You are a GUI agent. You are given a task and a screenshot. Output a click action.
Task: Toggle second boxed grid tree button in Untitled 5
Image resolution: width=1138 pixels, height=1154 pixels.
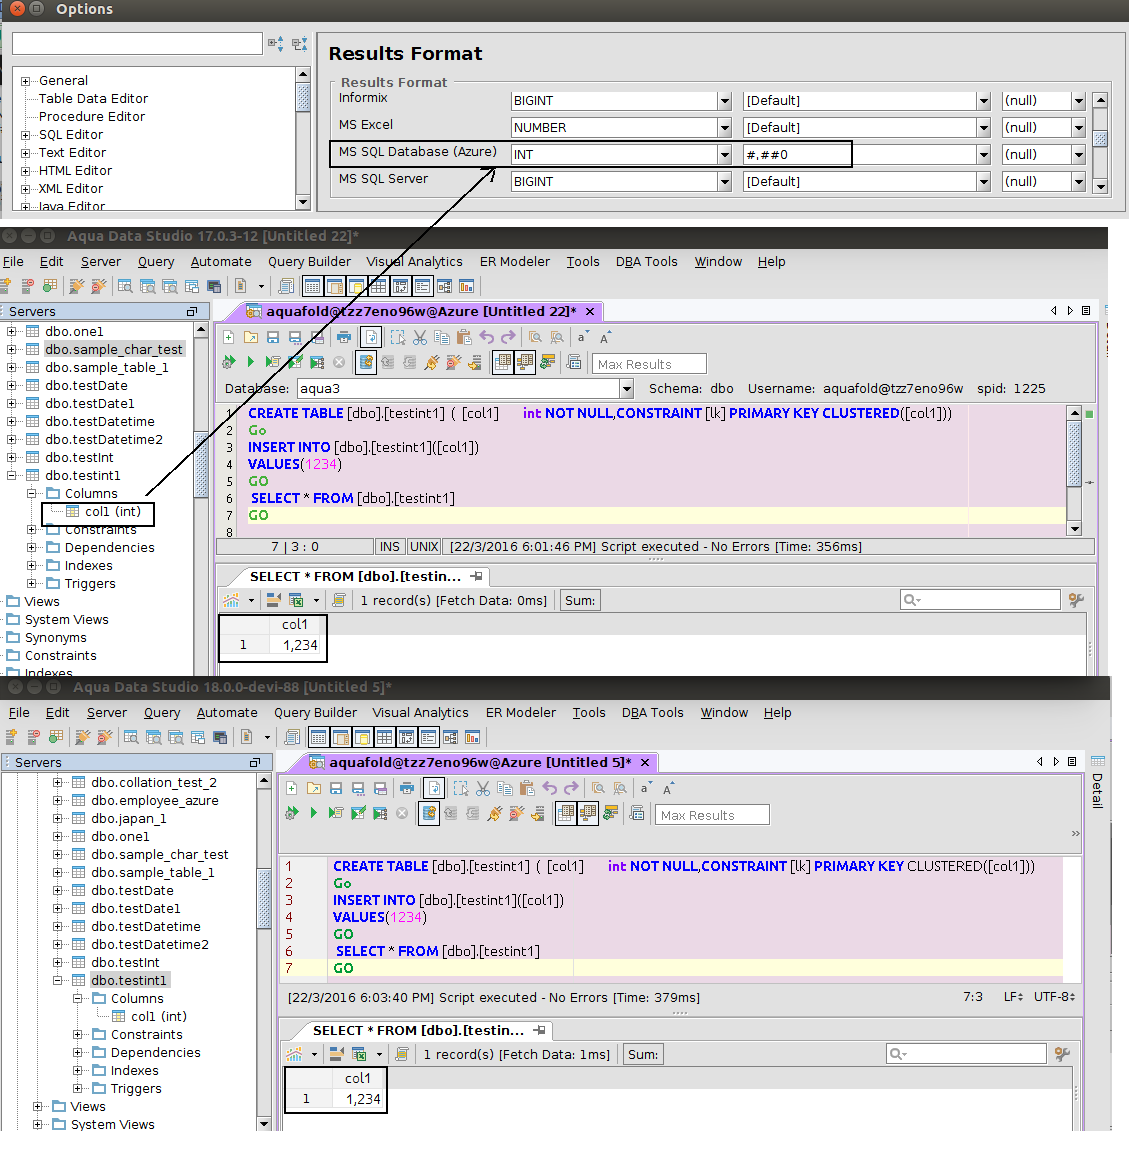[x=588, y=813]
